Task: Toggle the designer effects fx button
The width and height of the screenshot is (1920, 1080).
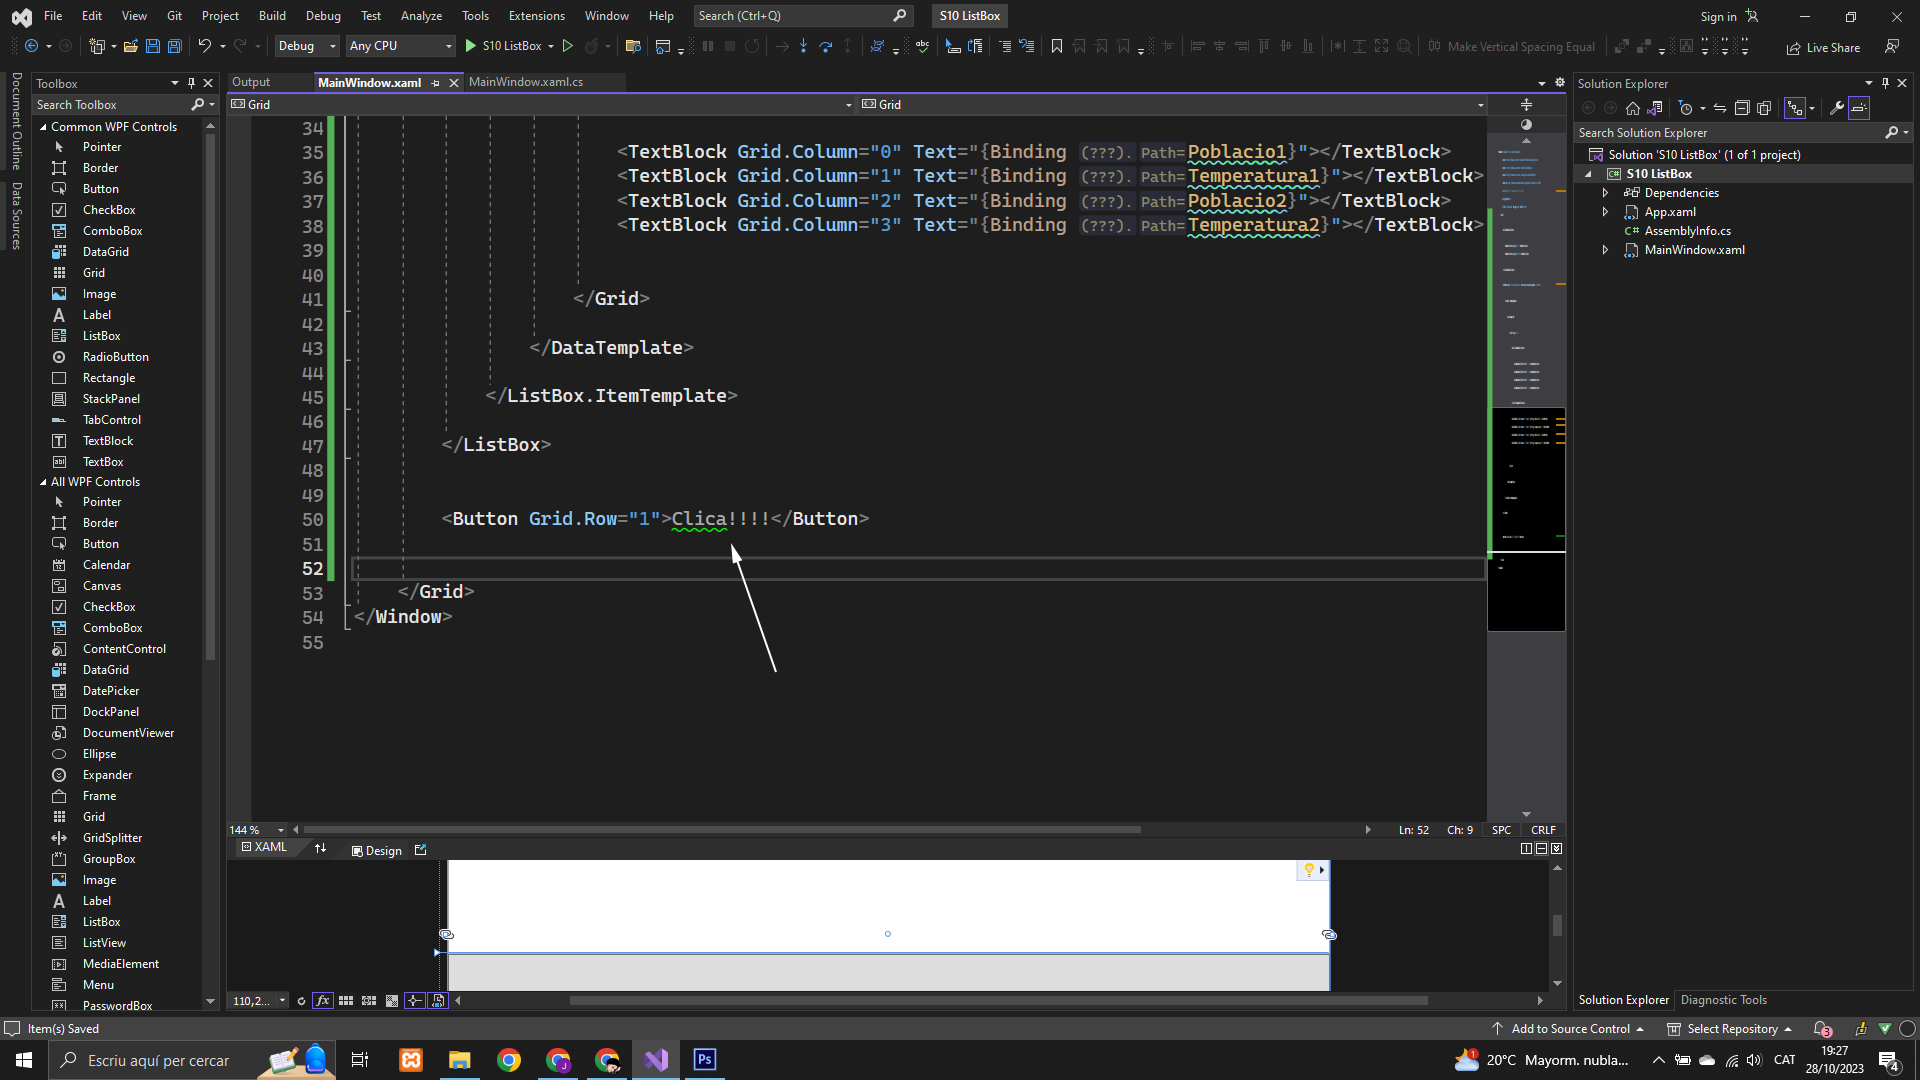Action: (x=322, y=1000)
